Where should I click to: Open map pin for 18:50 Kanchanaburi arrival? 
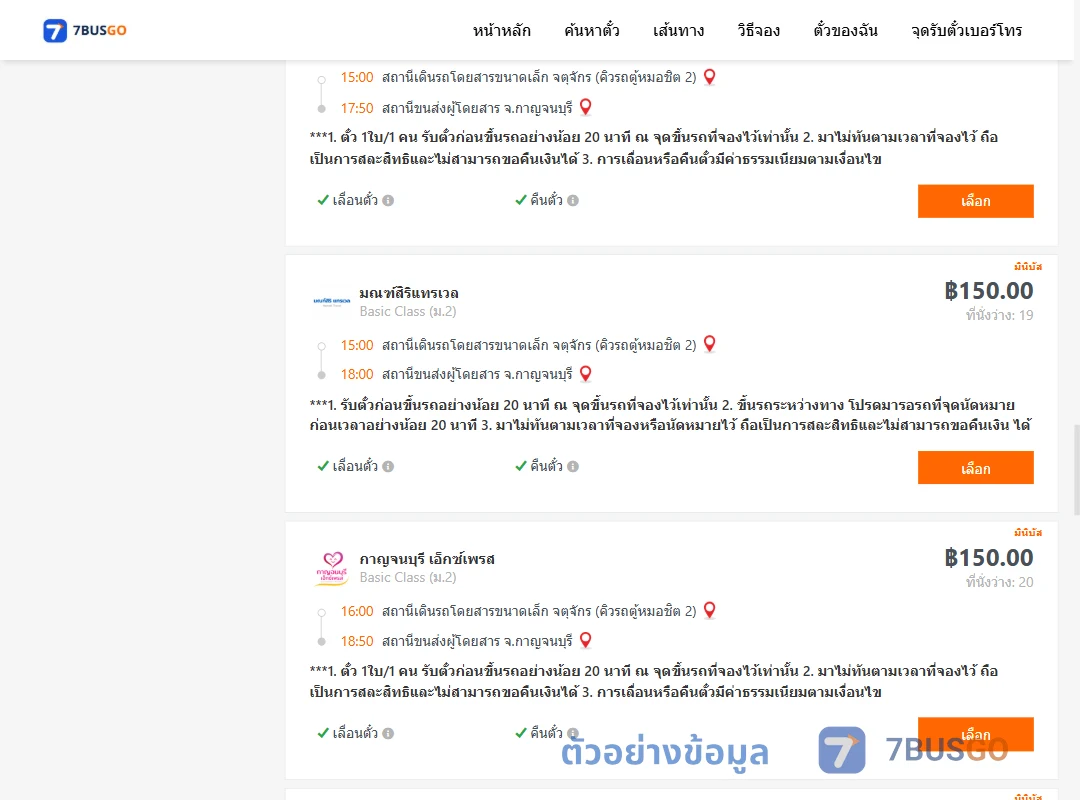[585, 640]
